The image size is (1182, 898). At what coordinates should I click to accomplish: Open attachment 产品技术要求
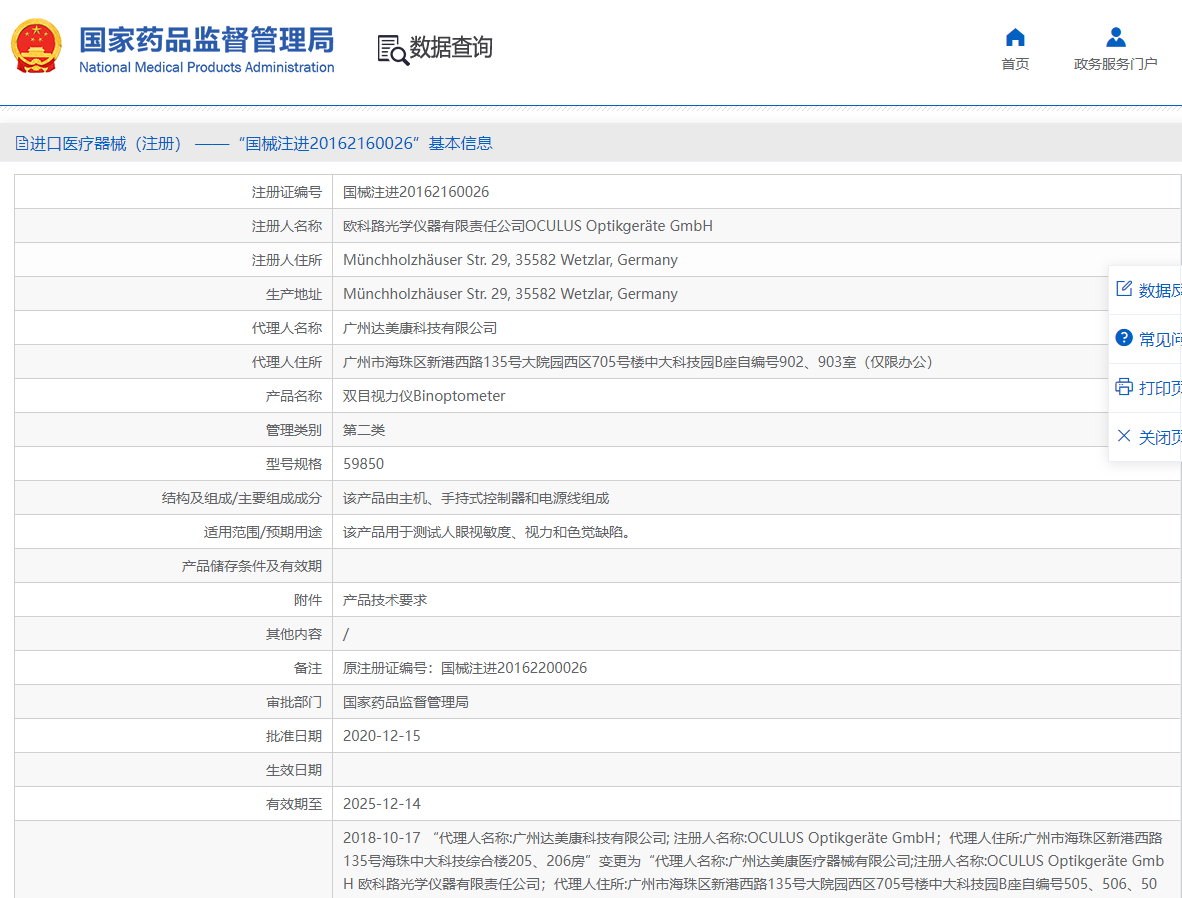(385, 600)
